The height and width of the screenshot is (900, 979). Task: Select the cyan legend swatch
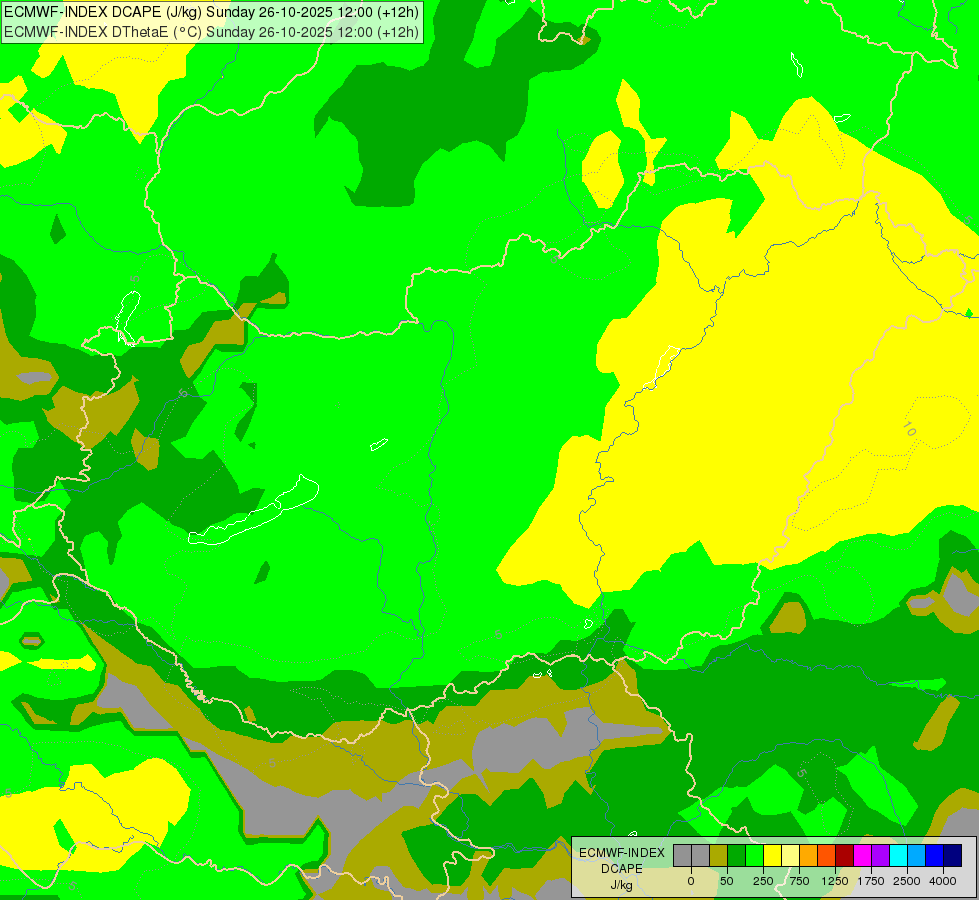[898, 856]
